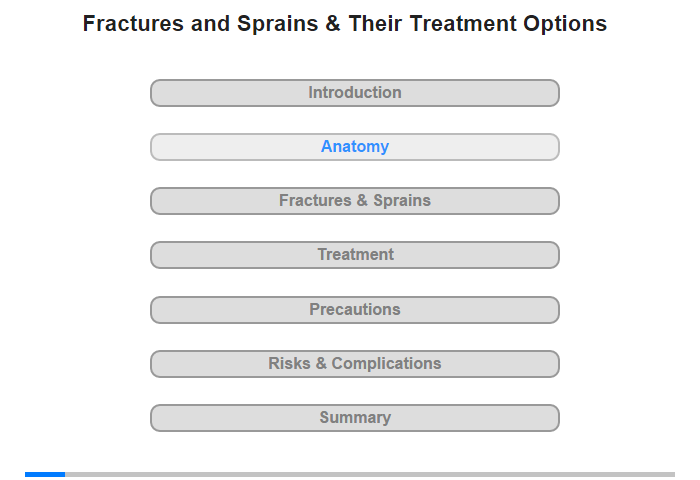Click the "Summary" label text
The height and width of the screenshot is (480, 700).
click(x=355, y=417)
